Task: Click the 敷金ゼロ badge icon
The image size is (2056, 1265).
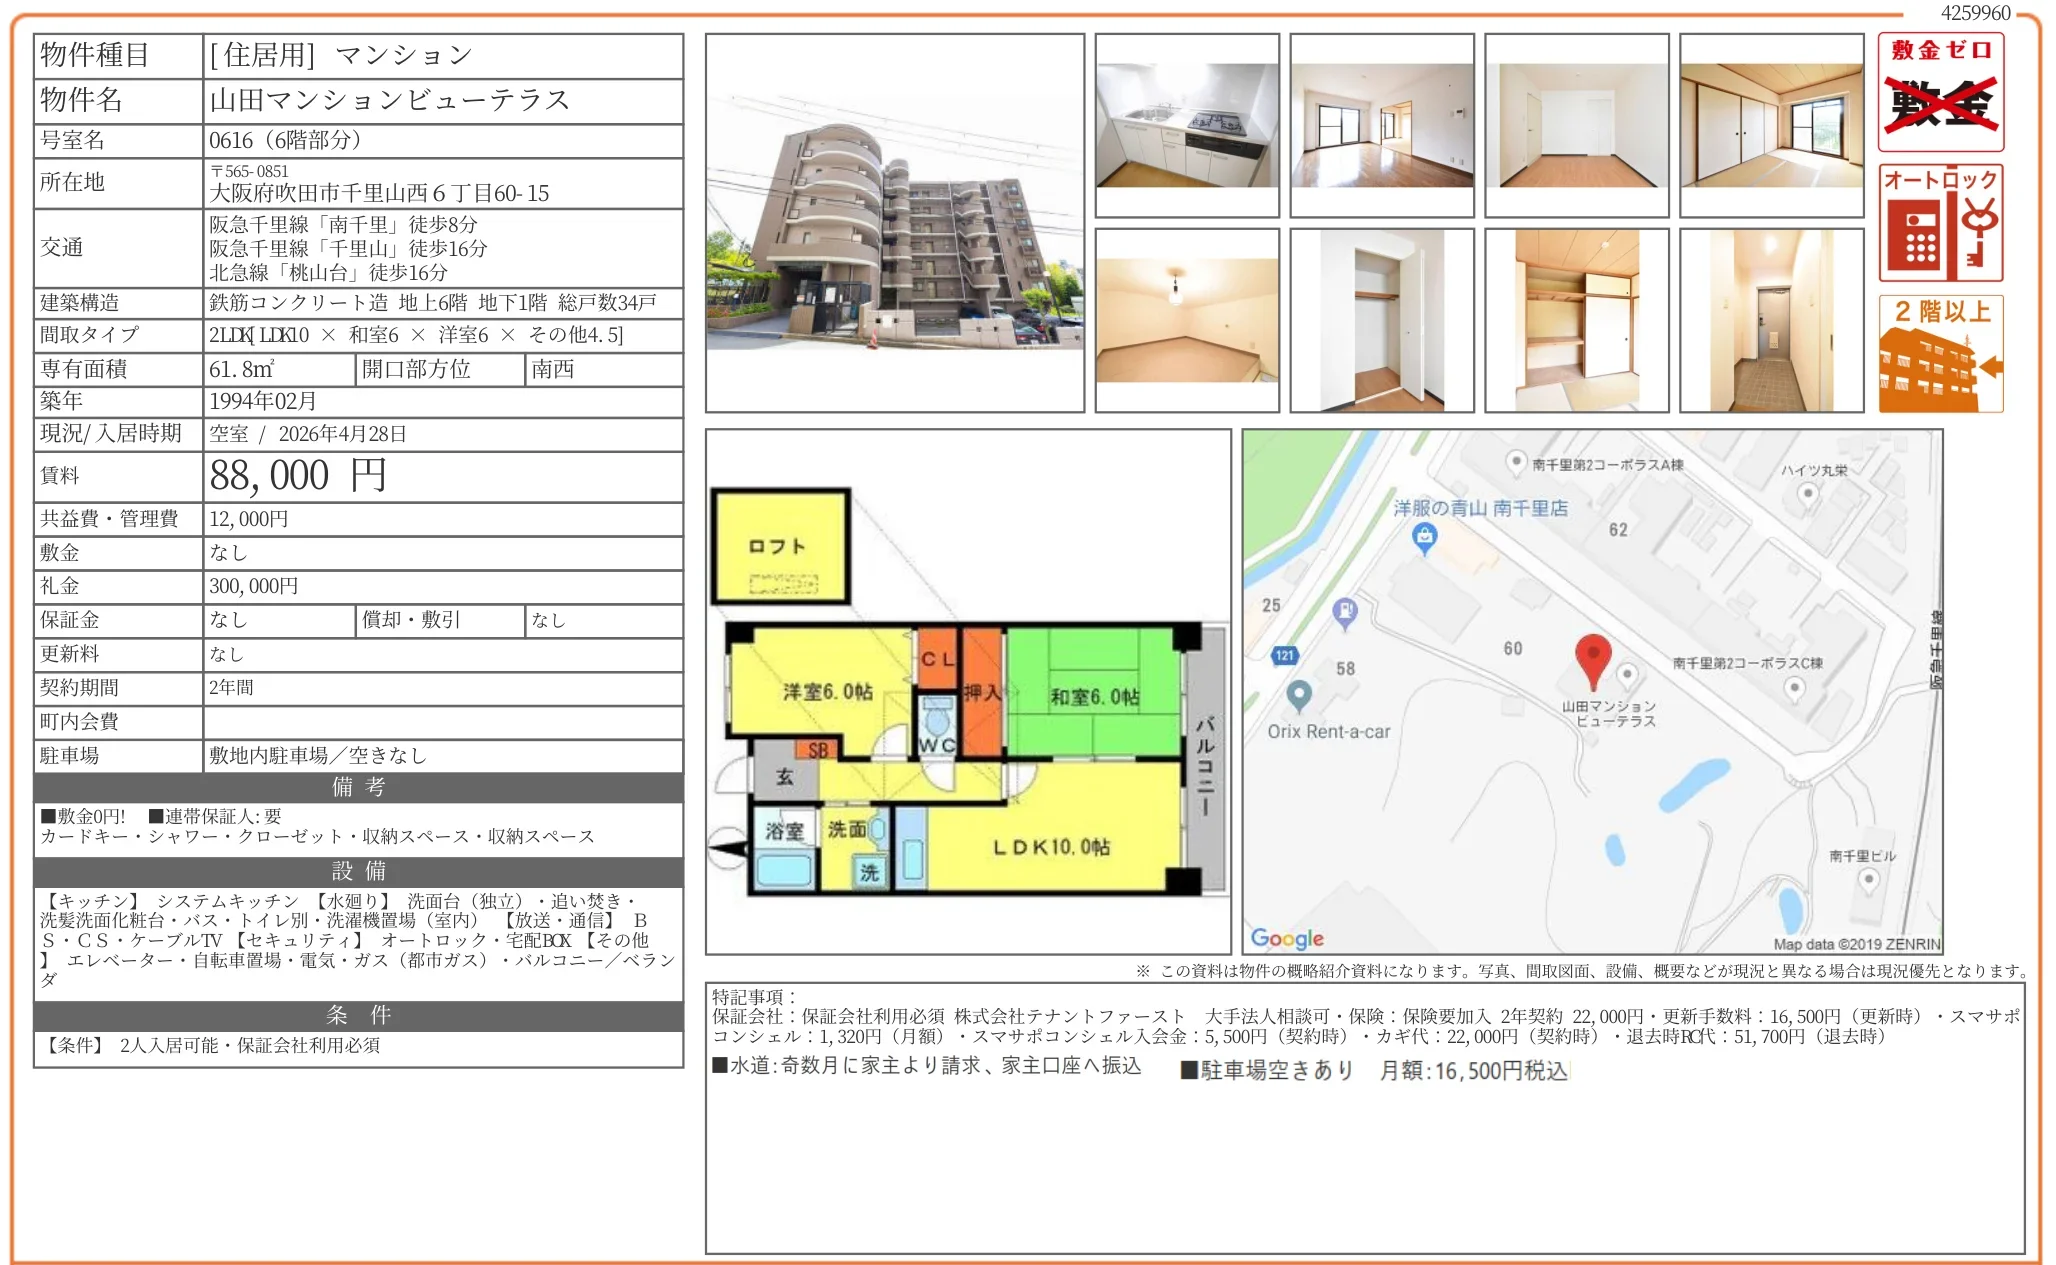Action: tap(1940, 92)
